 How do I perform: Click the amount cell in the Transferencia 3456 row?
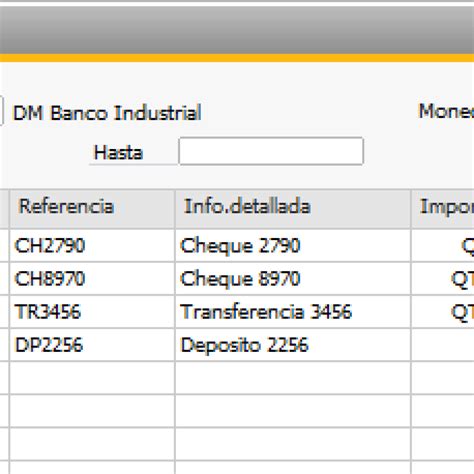tap(443, 312)
